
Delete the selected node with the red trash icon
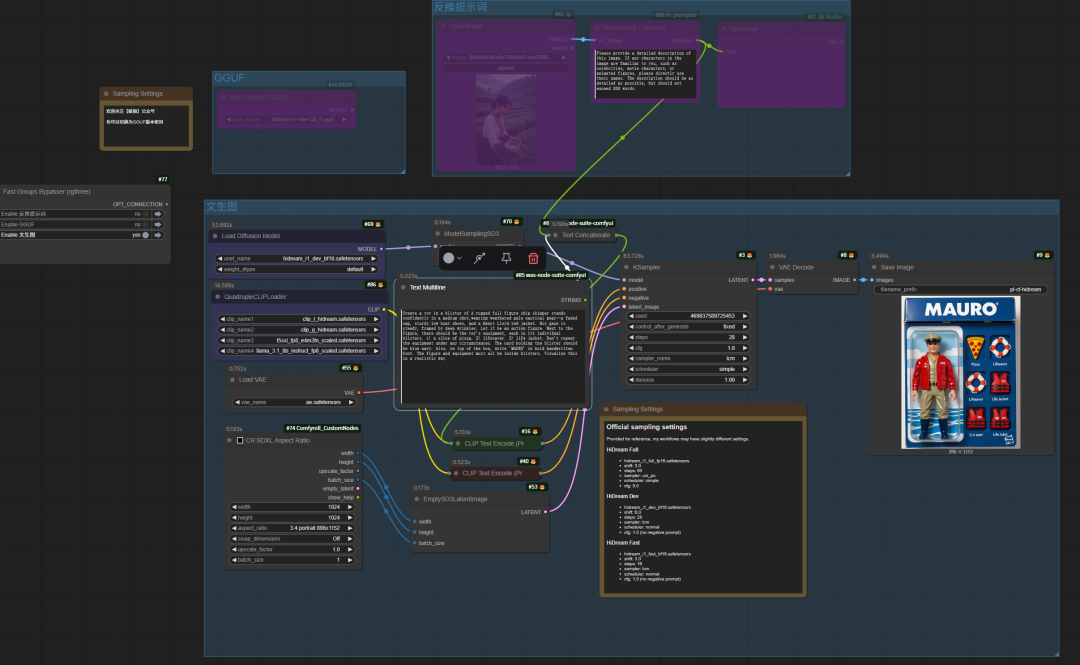coord(533,258)
